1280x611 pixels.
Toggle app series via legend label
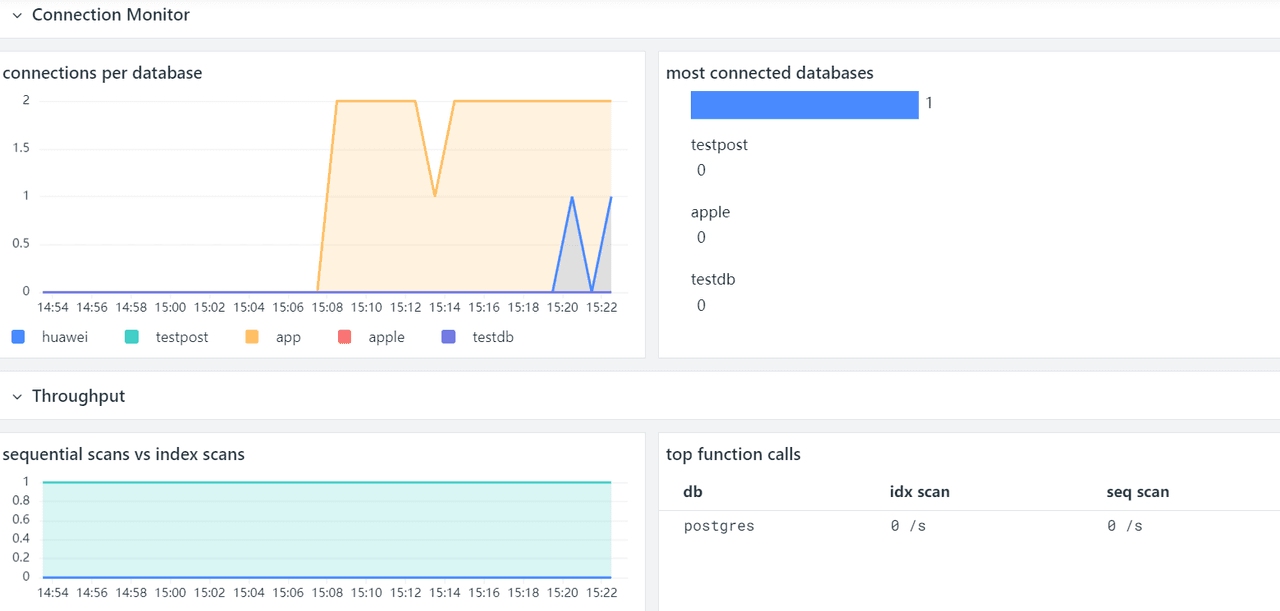tap(288, 338)
